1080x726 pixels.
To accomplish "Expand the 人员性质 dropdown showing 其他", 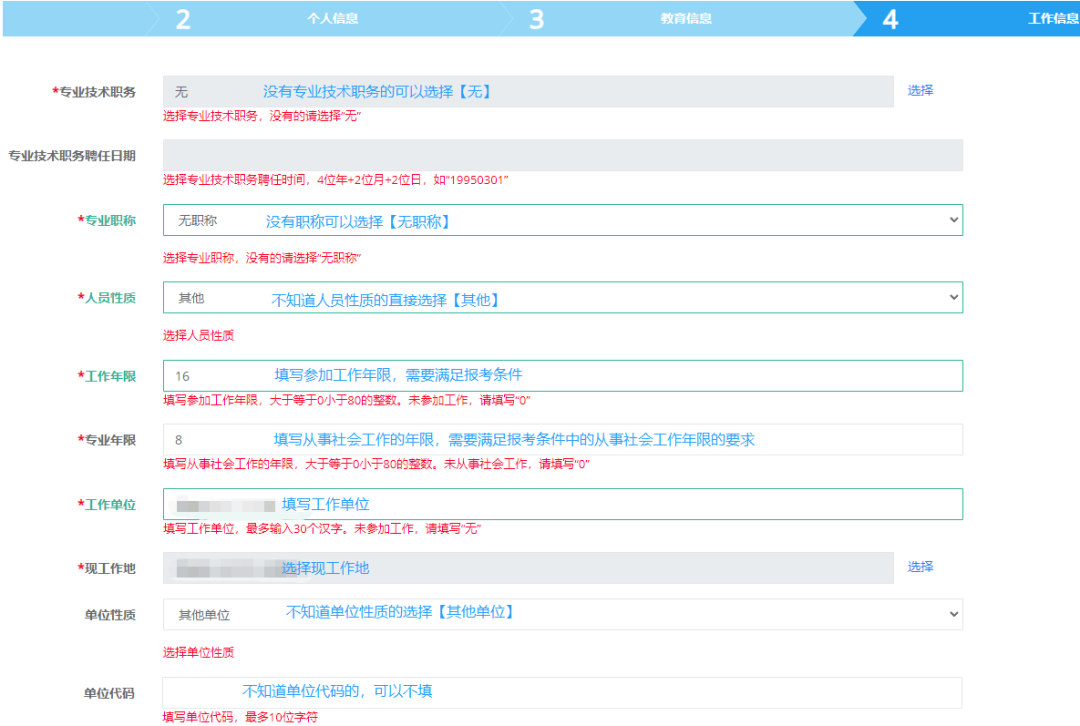I will [x=562, y=298].
